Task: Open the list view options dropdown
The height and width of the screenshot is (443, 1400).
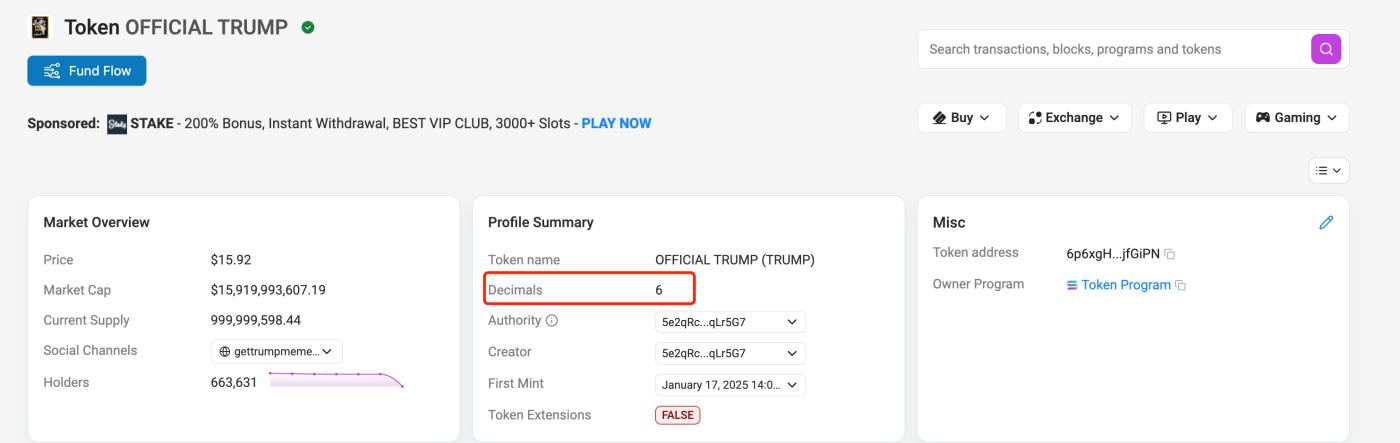Action: [1329, 170]
